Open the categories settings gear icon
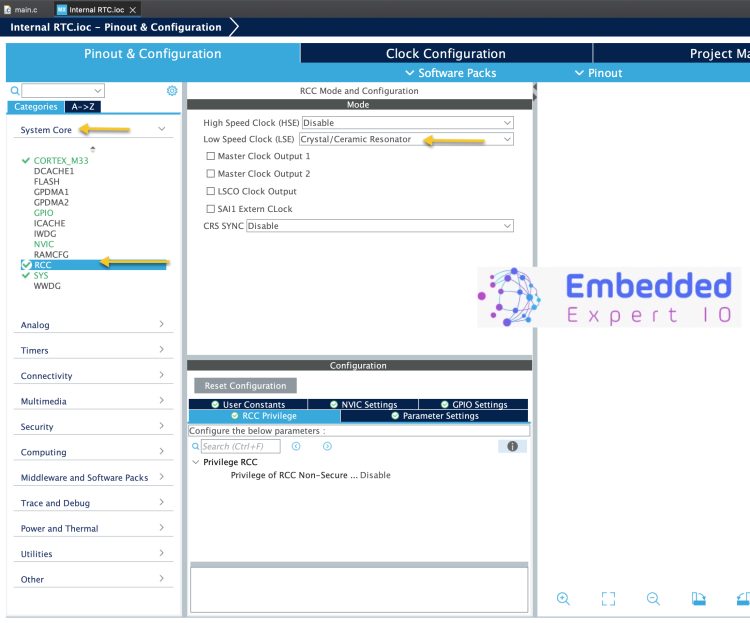 [171, 91]
